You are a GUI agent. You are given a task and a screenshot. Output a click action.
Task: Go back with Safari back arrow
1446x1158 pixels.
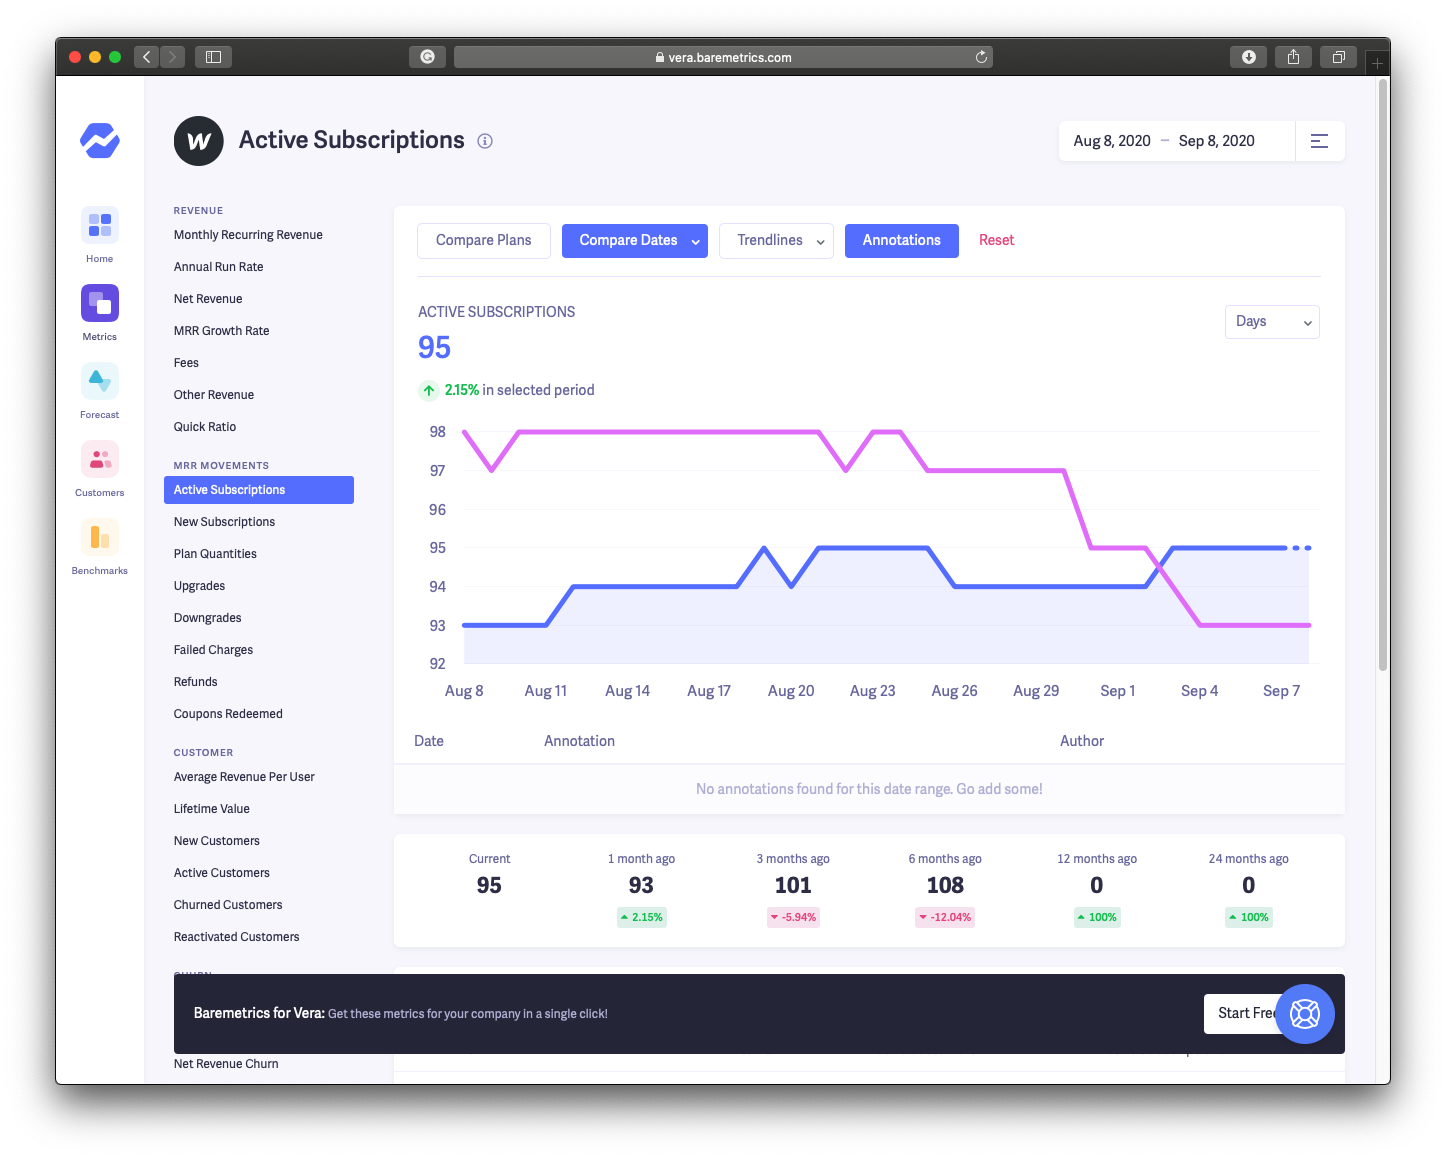tap(147, 57)
